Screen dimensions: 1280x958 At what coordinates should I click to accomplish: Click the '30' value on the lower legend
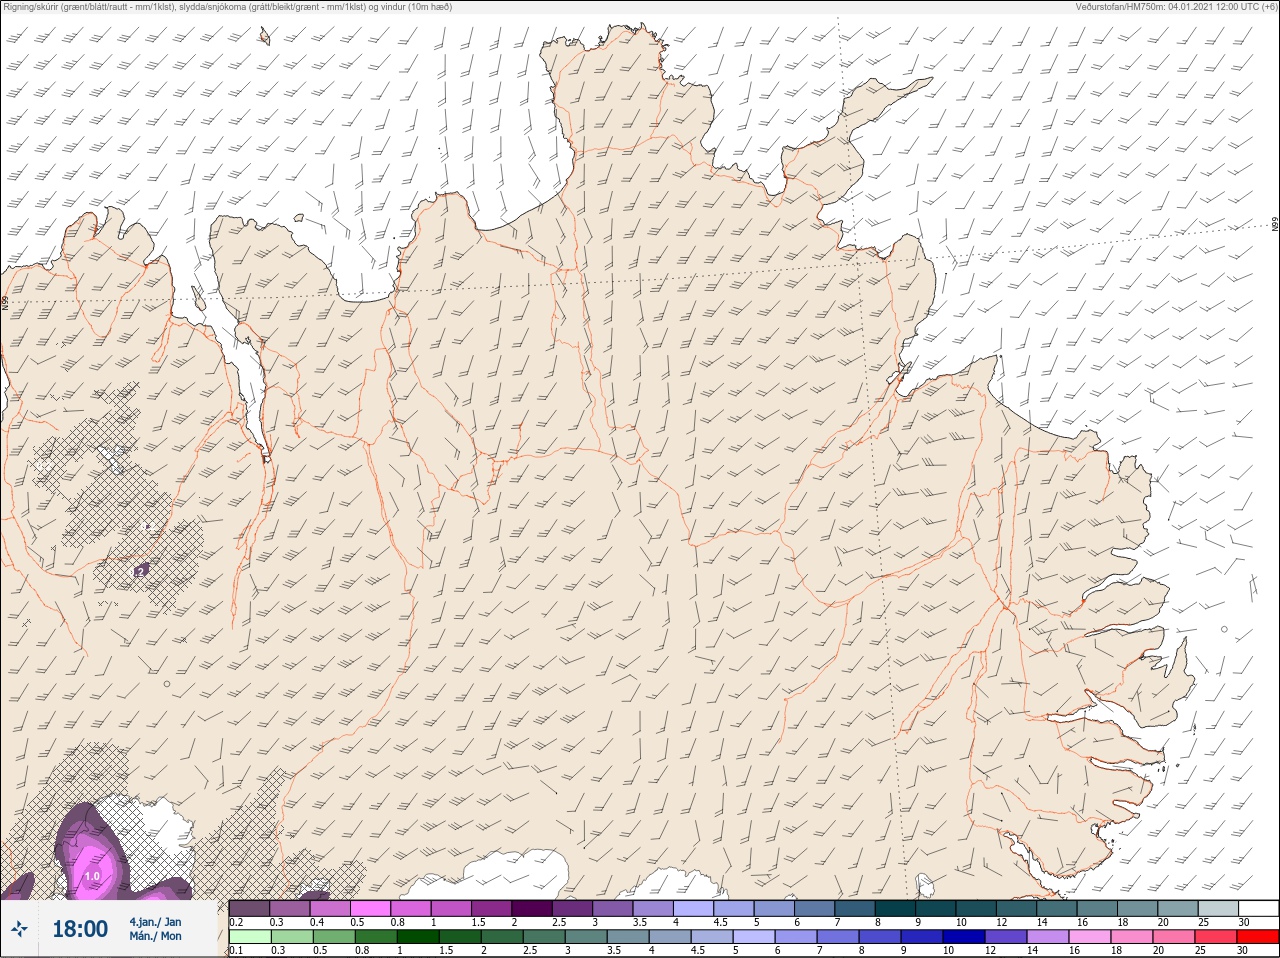[x=1244, y=951]
